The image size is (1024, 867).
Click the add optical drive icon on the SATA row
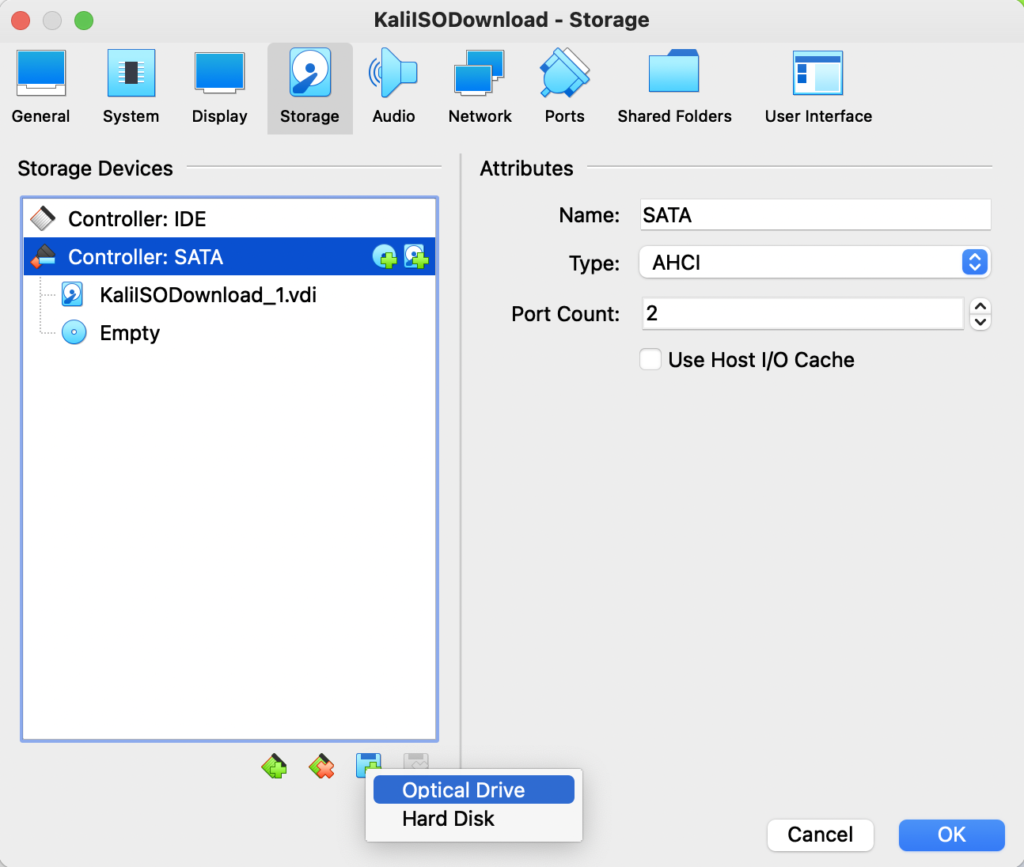click(385, 257)
